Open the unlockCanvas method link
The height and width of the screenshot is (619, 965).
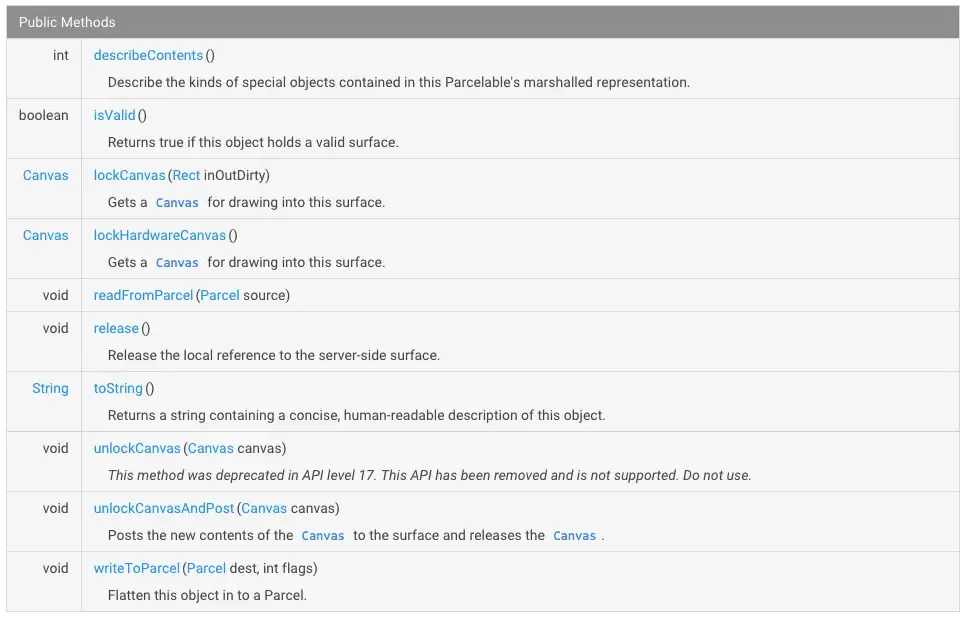pos(137,448)
